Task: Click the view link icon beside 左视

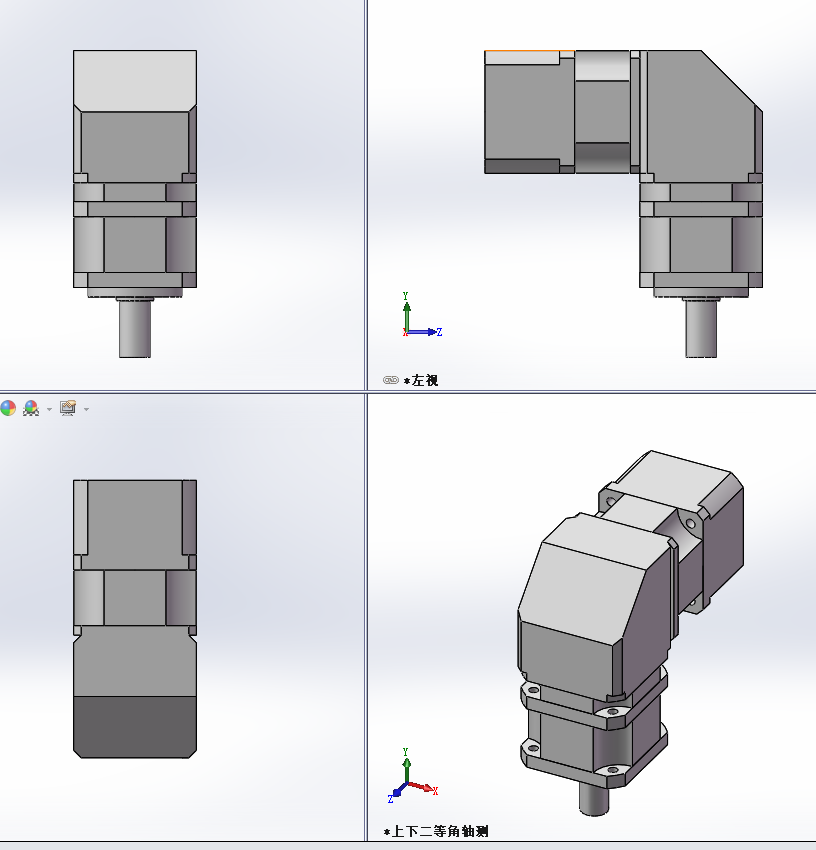Action: 390,380
